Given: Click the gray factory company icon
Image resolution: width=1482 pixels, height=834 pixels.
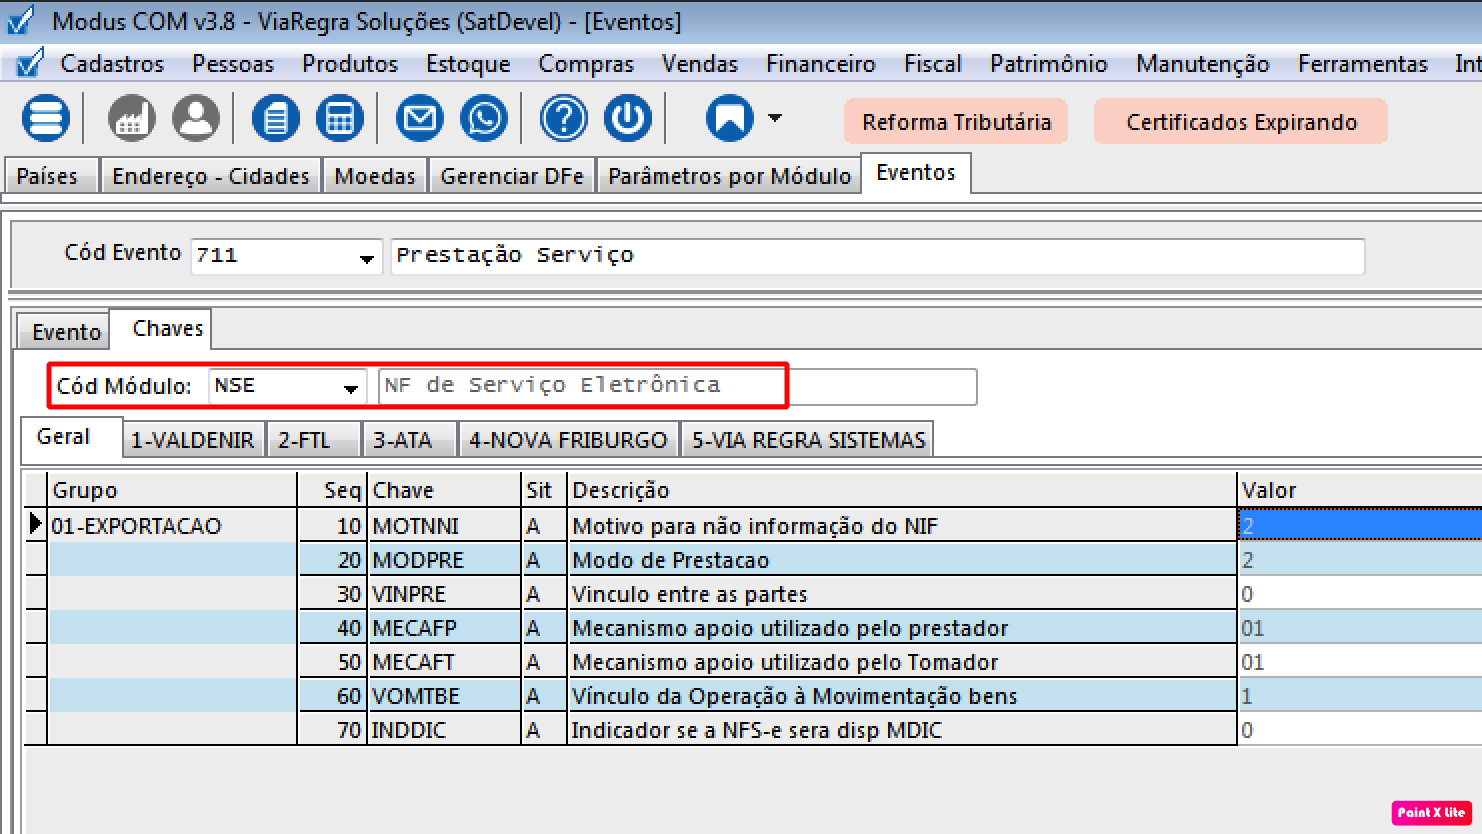Looking at the screenshot, I should tap(132, 119).
